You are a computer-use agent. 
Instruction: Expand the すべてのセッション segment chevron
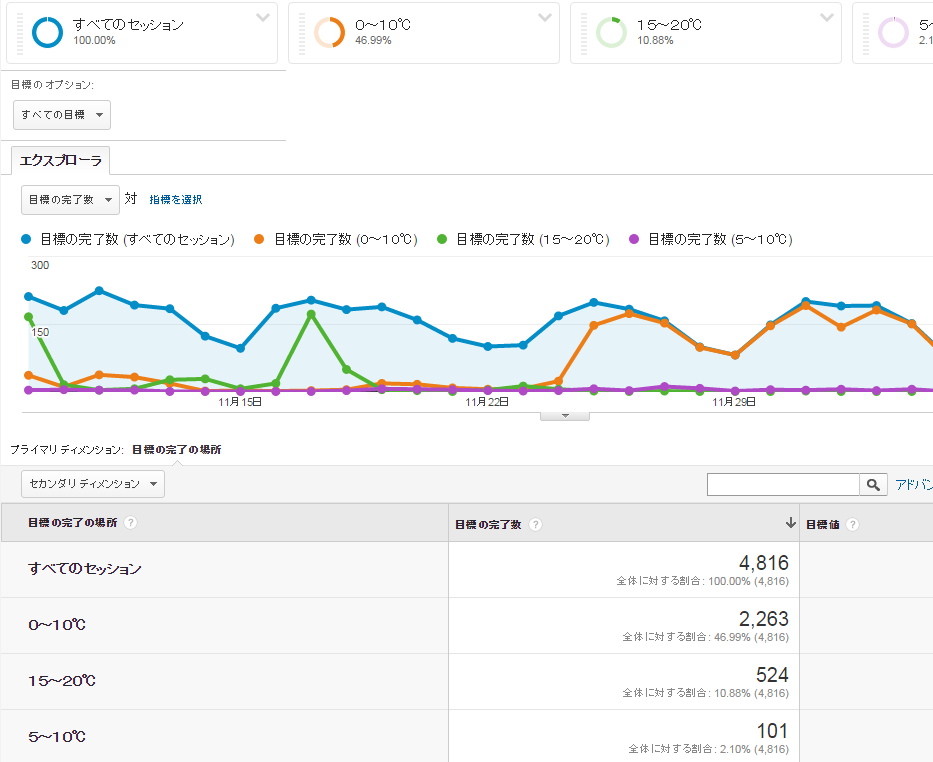[263, 17]
